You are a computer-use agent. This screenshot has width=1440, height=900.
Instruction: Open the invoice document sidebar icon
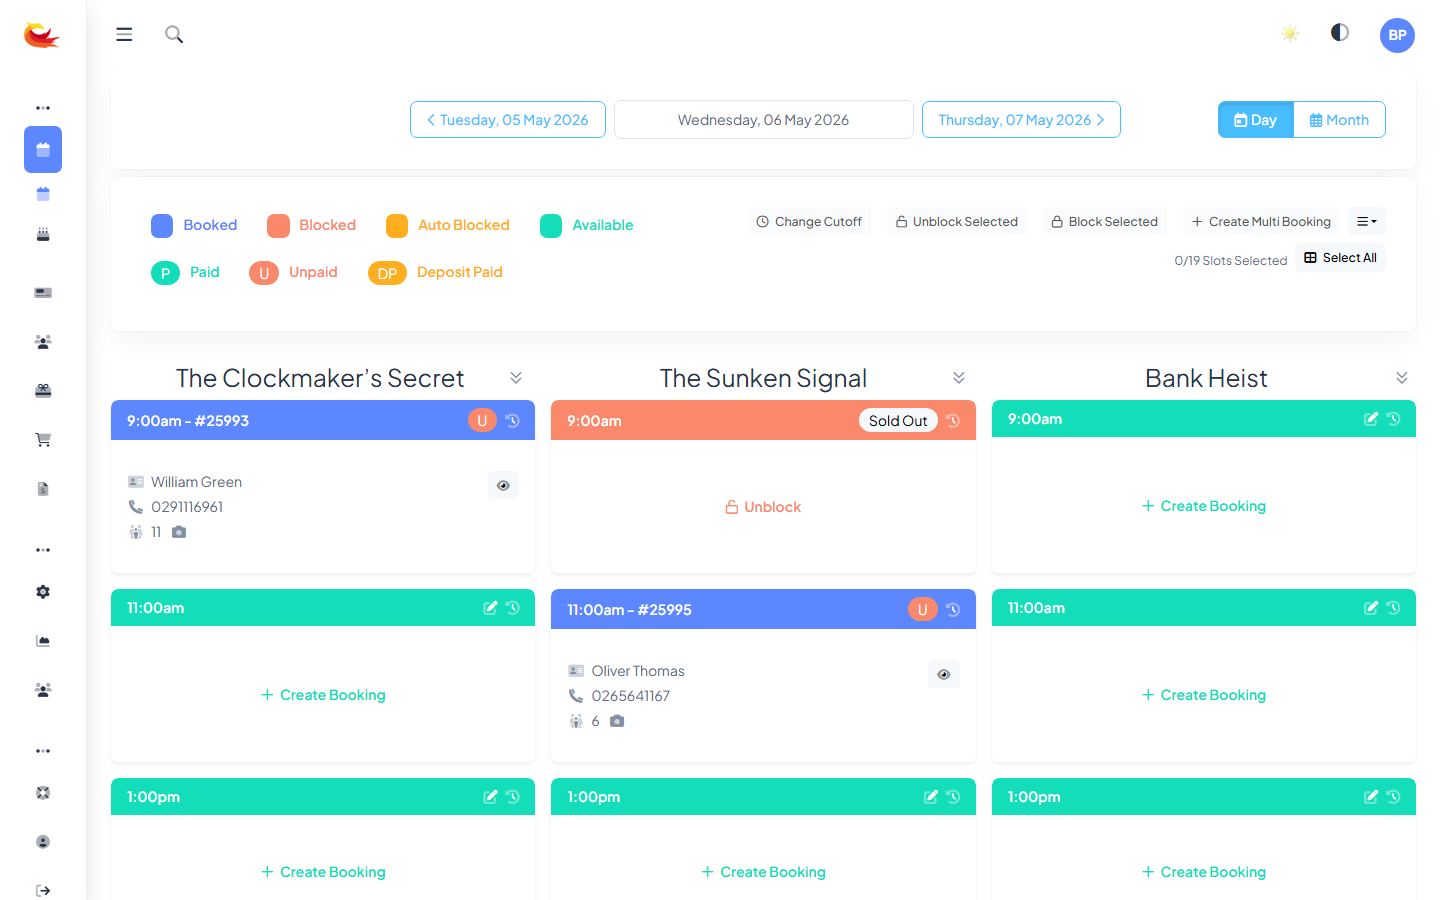[x=43, y=489]
